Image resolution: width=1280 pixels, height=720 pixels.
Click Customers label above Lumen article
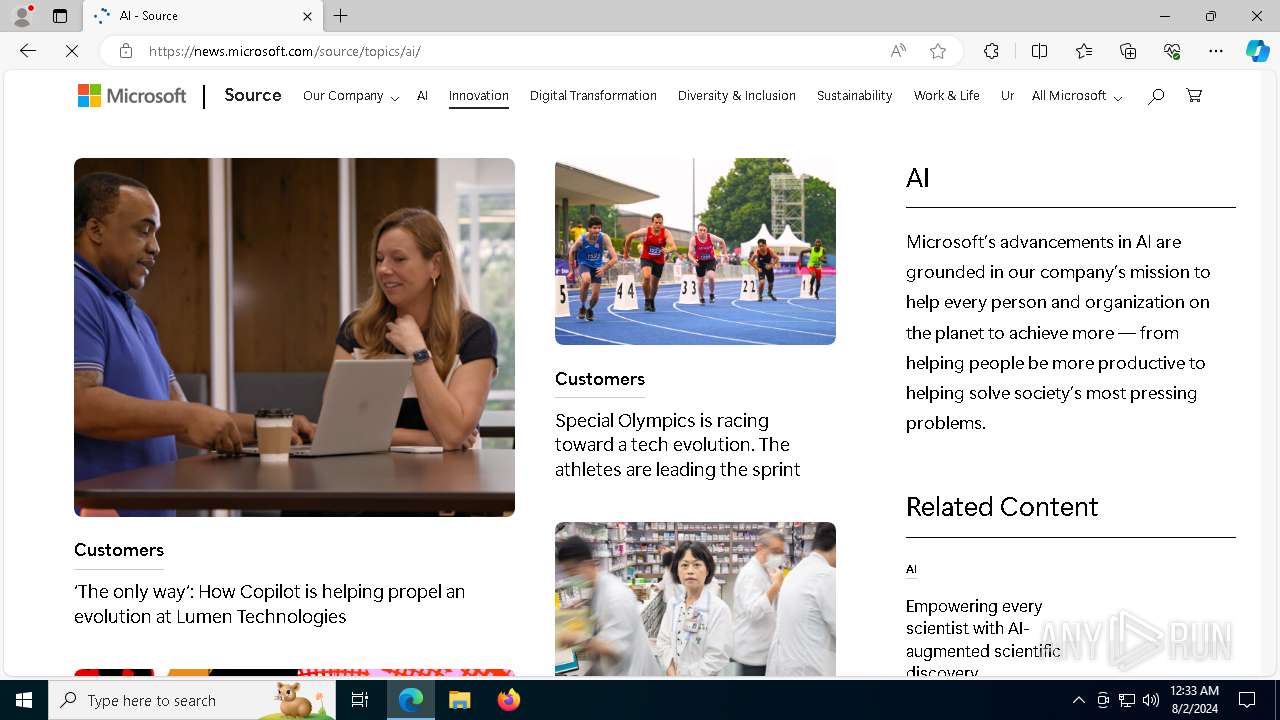pos(119,550)
